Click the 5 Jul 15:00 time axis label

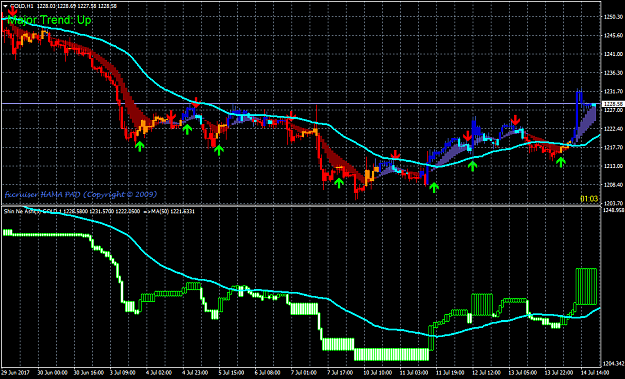pos(232,373)
